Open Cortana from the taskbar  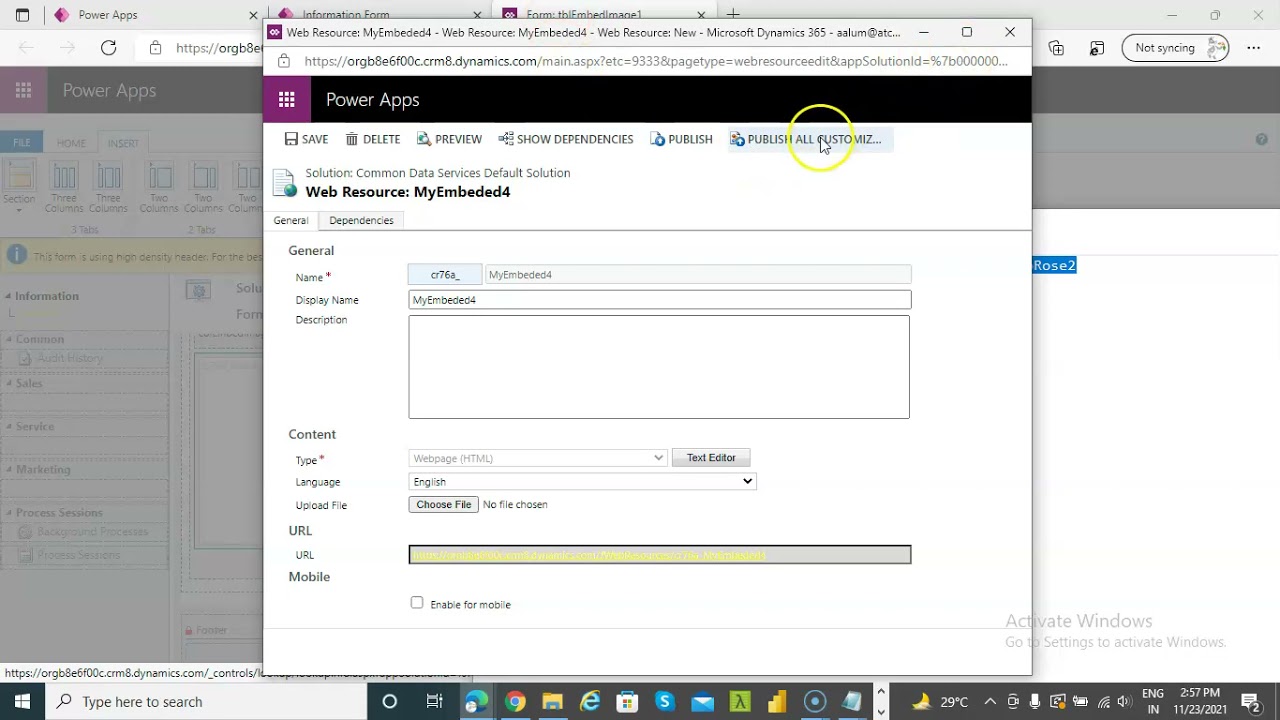click(390, 701)
